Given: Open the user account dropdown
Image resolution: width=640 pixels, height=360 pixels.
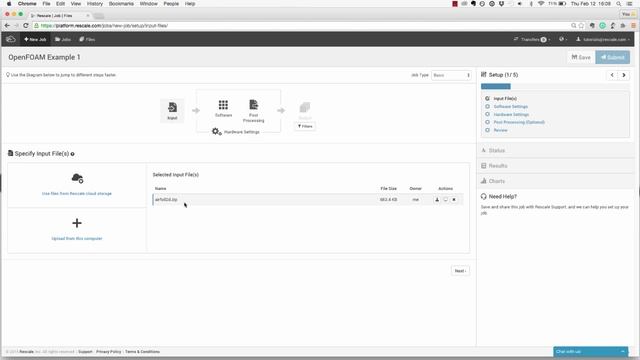Looking at the screenshot, I should (603, 40).
